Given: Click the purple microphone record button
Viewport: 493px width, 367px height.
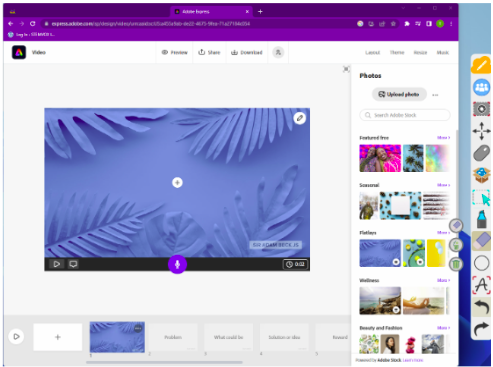Looking at the screenshot, I should click(x=177, y=264).
